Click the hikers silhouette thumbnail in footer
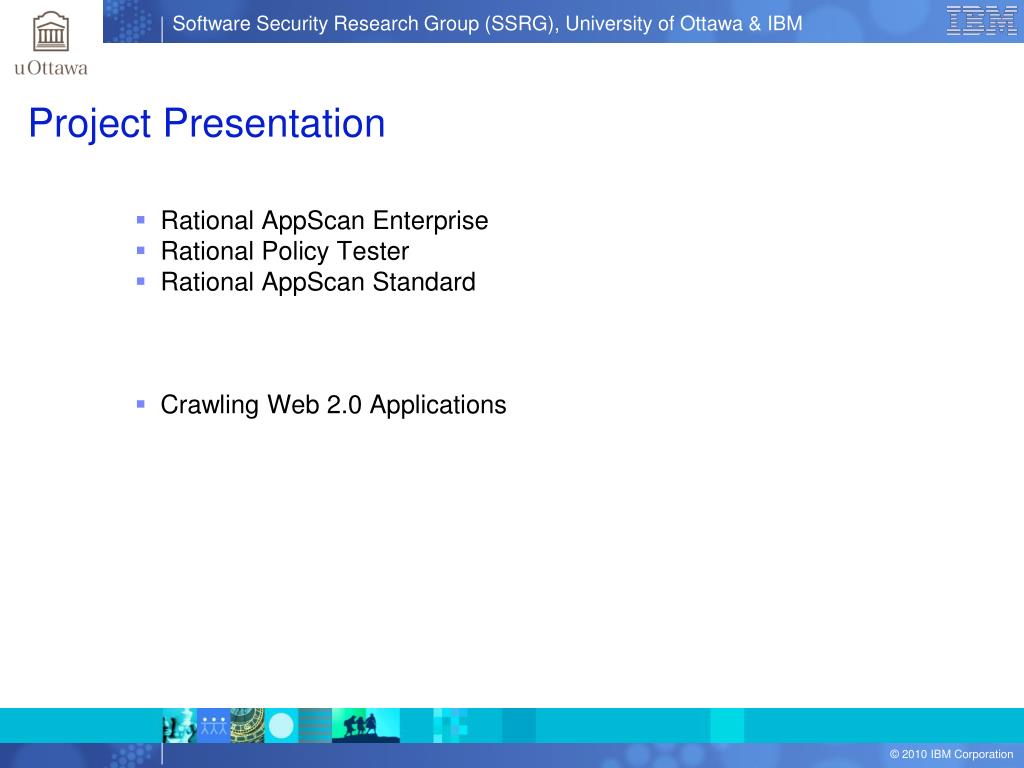Screen dimensions: 1024x768 click(366, 726)
